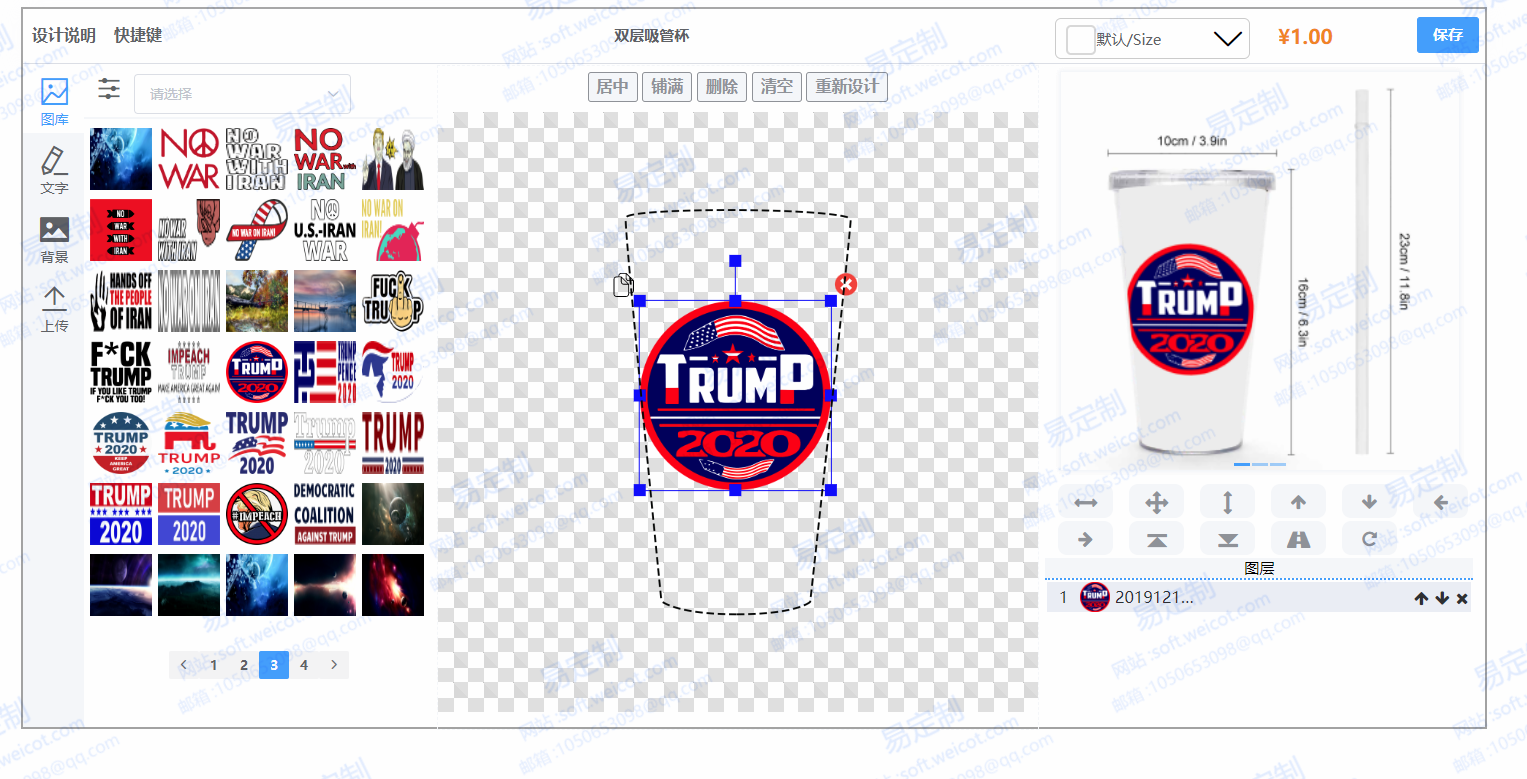The width and height of the screenshot is (1527, 779).
Task: Nudge image down with down-arrow button
Action: (x=1369, y=502)
